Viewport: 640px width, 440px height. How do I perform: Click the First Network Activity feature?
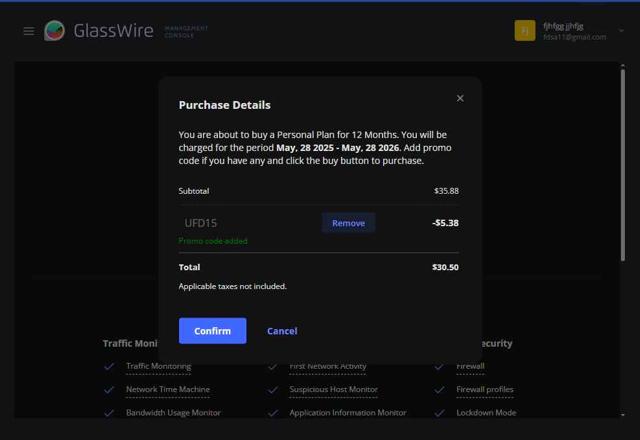click(x=328, y=367)
